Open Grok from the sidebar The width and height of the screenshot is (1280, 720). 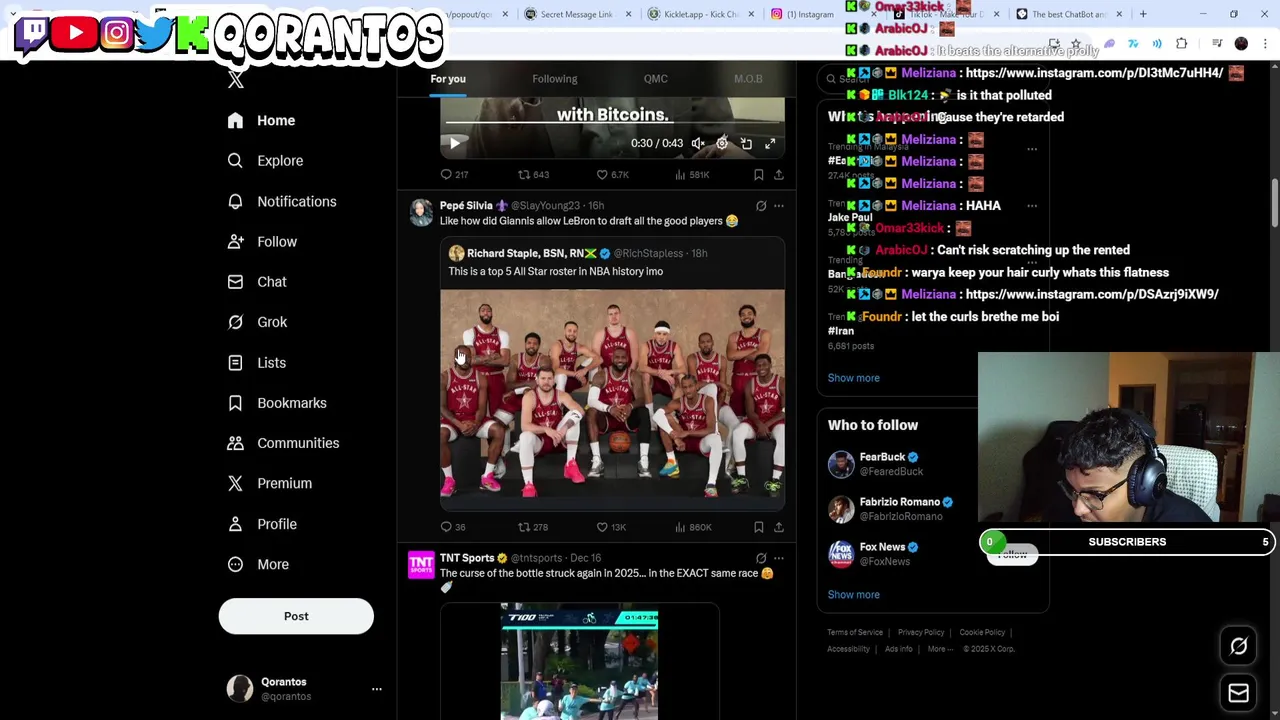[257, 322]
